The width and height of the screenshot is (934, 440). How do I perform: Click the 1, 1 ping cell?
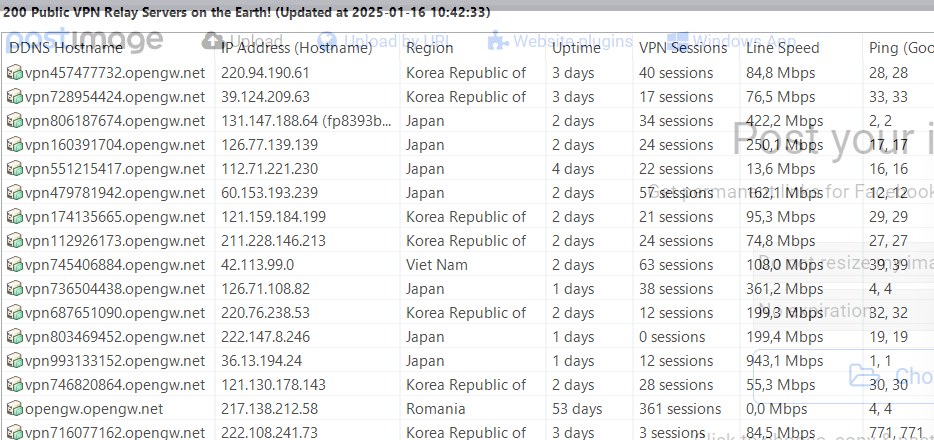coord(880,361)
